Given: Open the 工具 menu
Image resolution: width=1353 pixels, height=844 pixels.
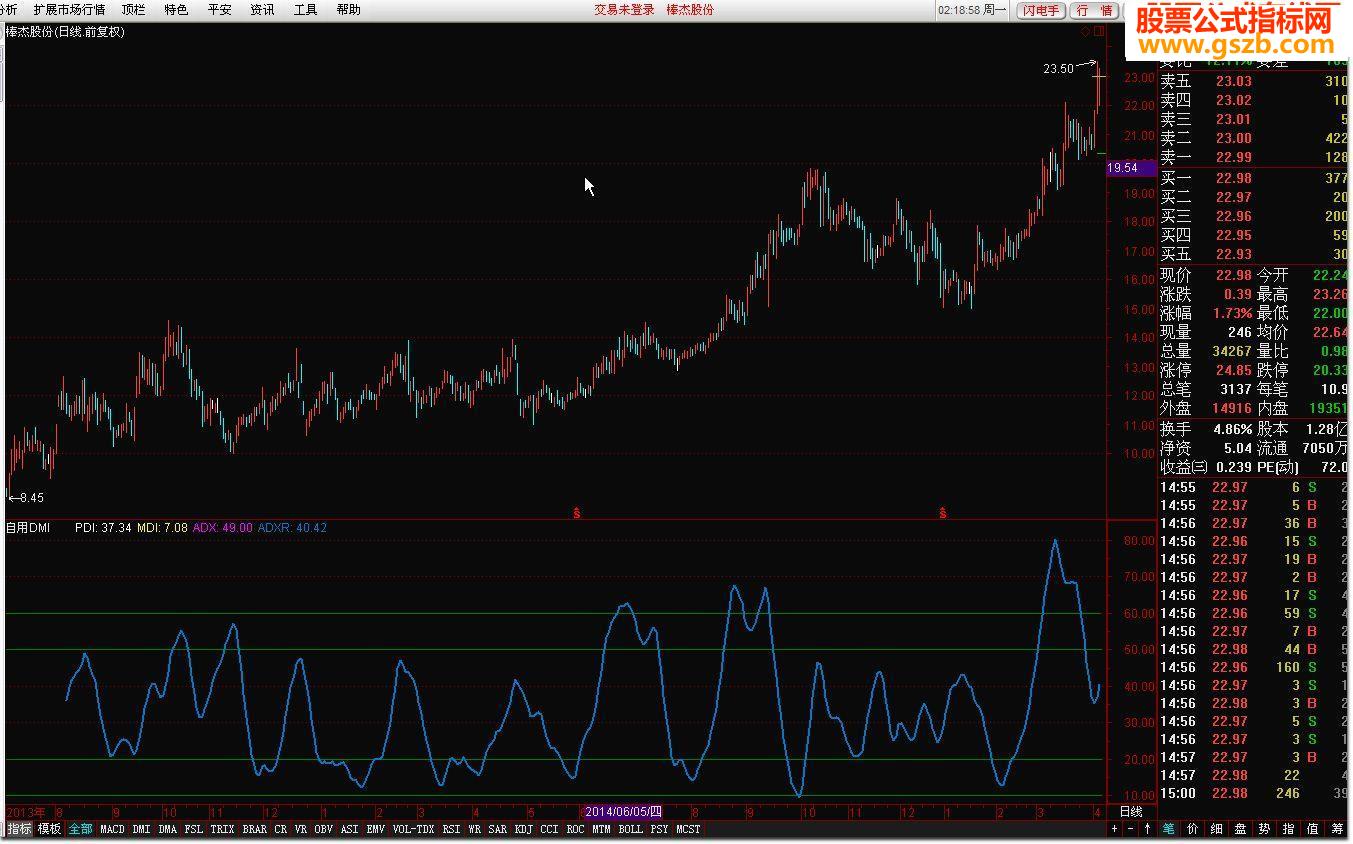Looking at the screenshot, I should click(305, 10).
